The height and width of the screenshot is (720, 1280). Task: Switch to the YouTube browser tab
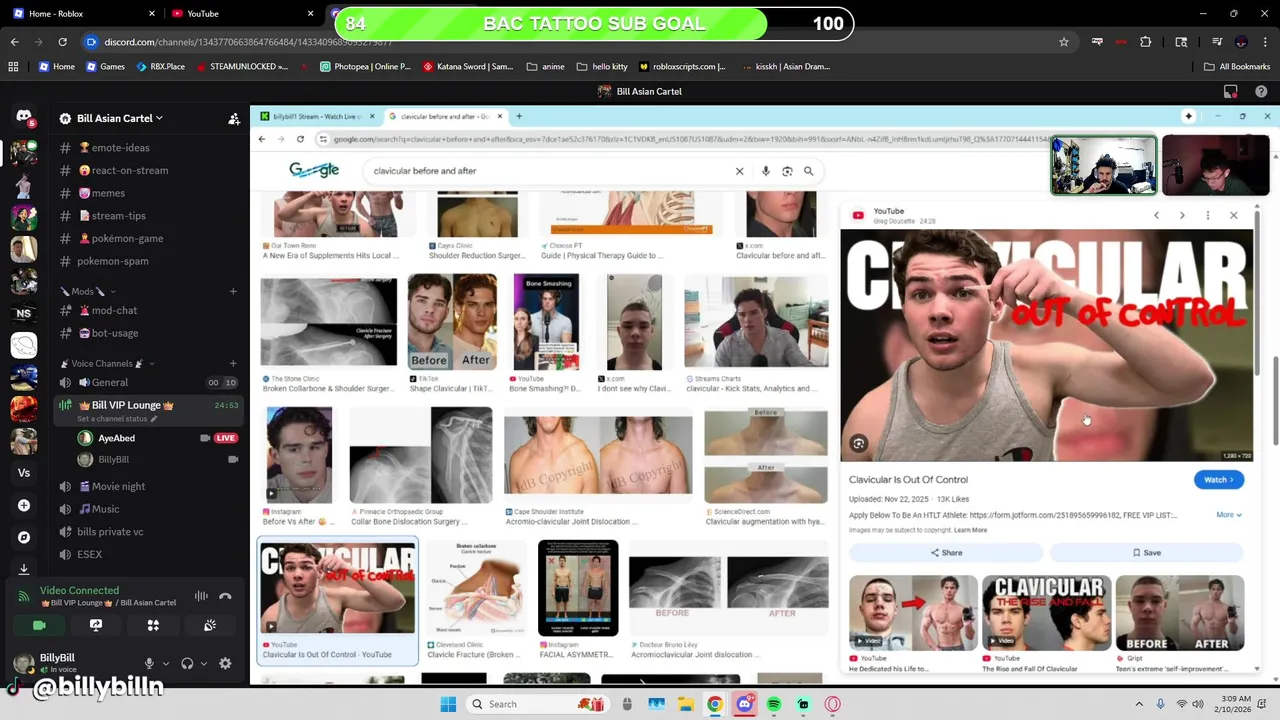click(240, 13)
